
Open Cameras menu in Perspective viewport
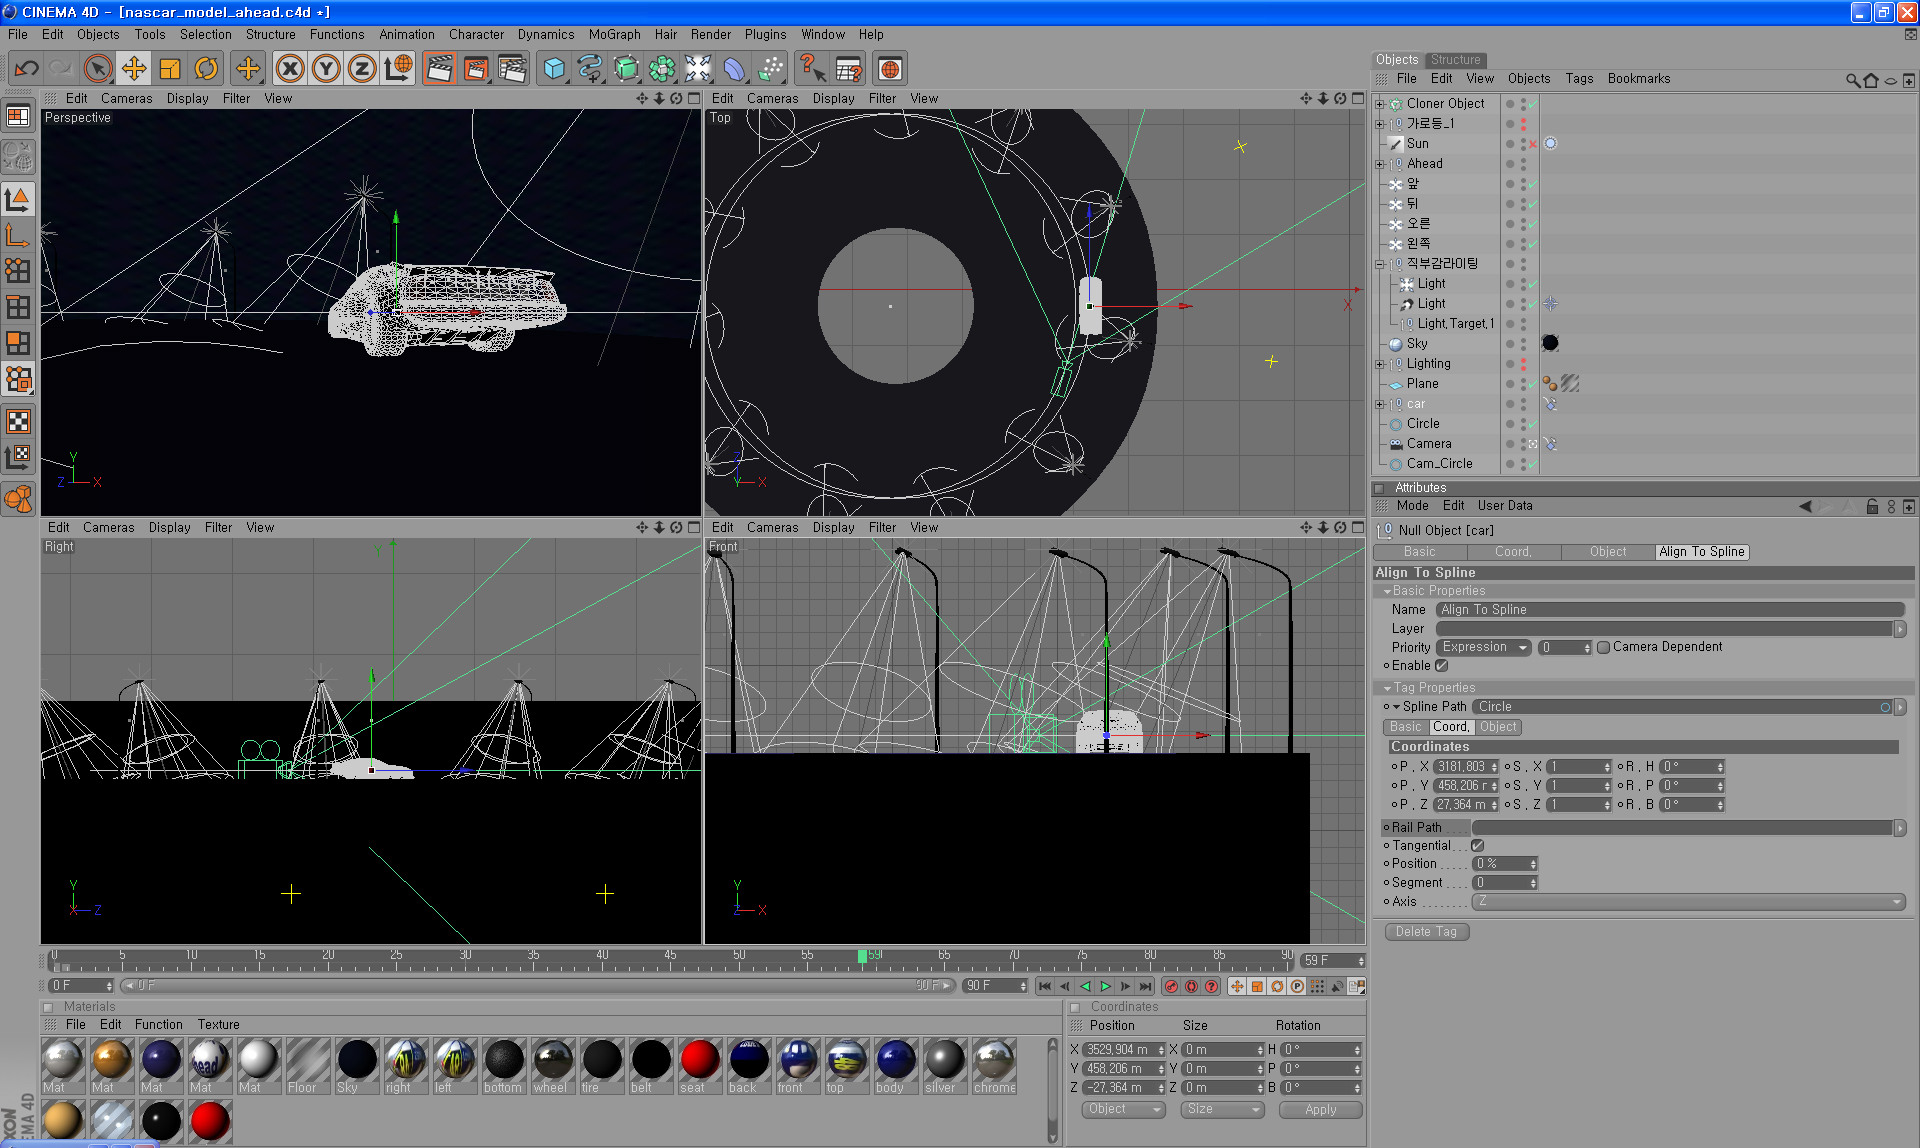pos(126,99)
